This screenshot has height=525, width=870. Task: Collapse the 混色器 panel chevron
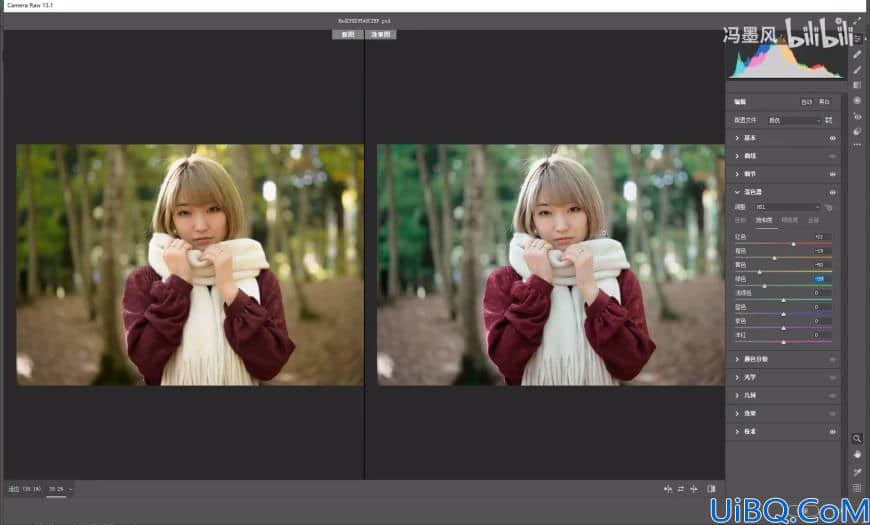tap(737, 192)
